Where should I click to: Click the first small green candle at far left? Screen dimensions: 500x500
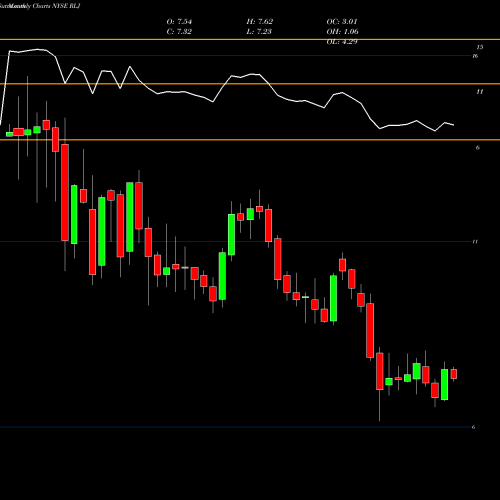pyautogui.click(x=9, y=134)
